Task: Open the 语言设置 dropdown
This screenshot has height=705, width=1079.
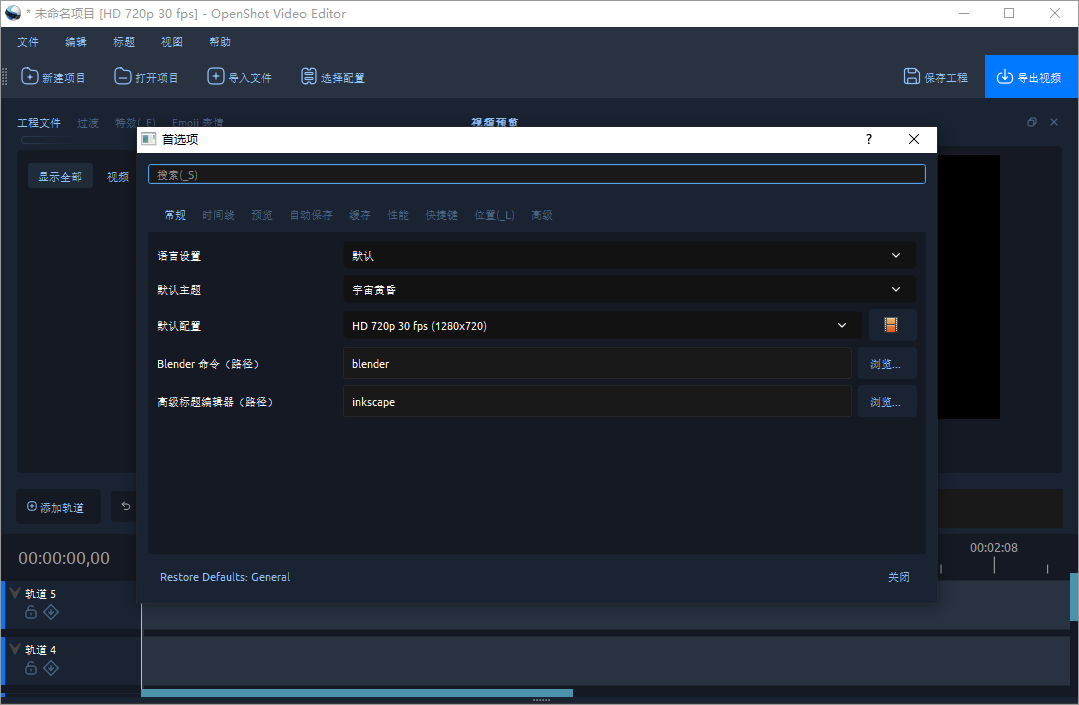Action: pyautogui.click(x=629, y=255)
